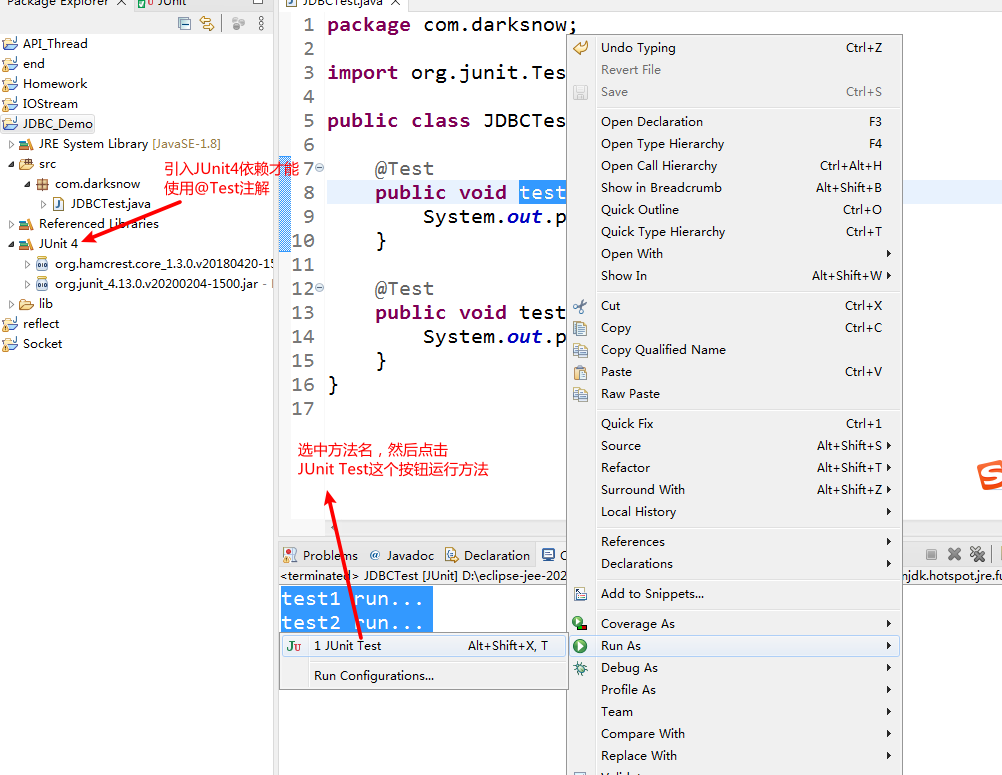Open the Show In submenu

(x=734, y=275)
